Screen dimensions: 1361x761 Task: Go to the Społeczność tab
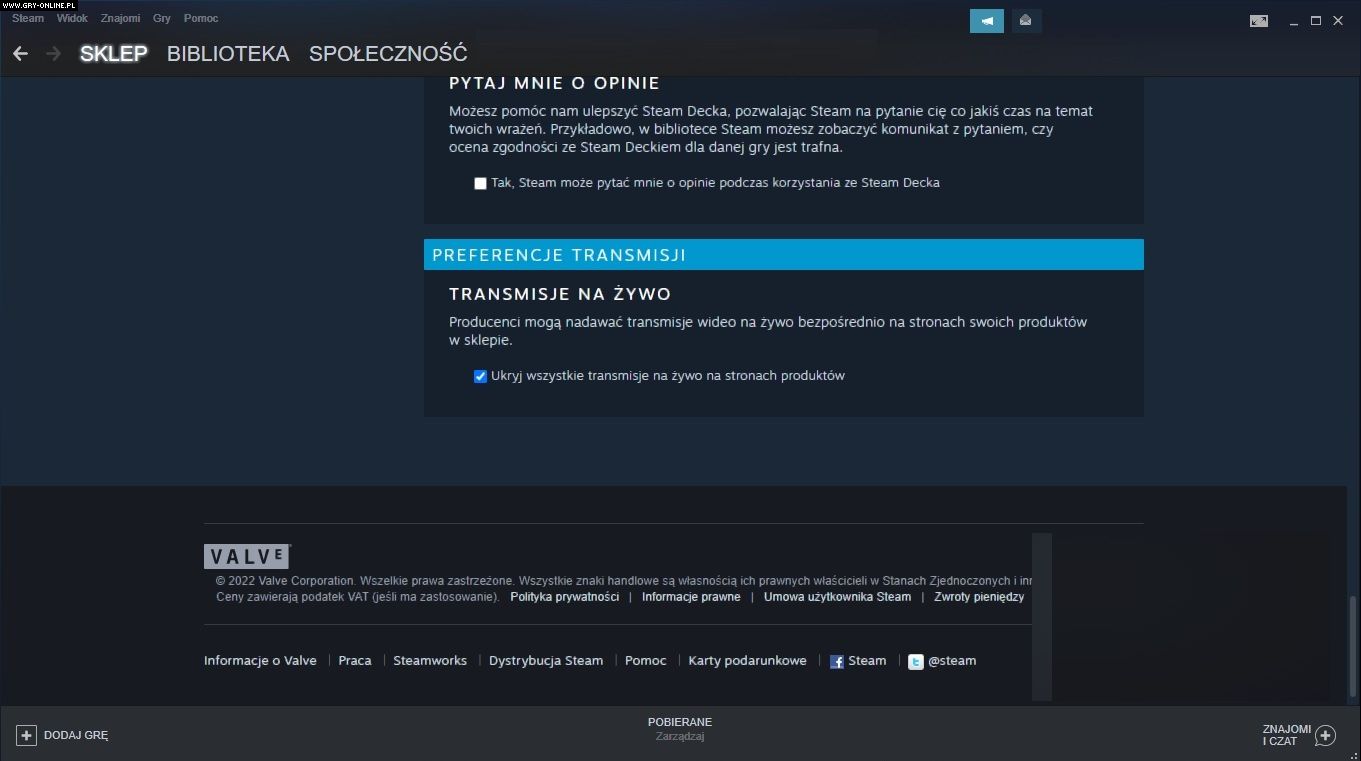[387, 54]
